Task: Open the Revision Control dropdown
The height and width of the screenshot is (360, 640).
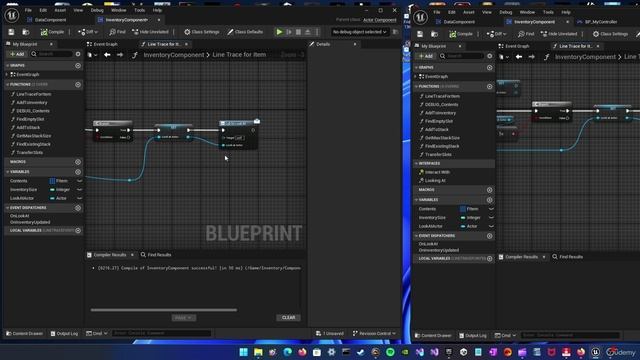Action: pos(374,333)
